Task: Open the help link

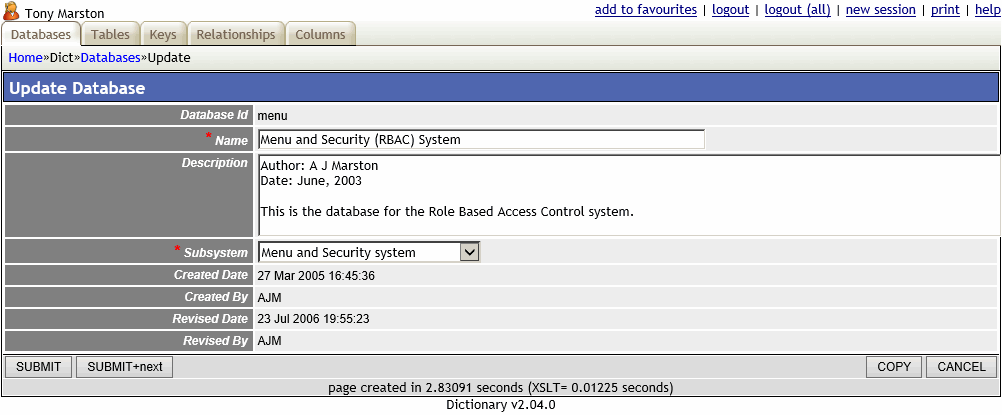Action: 987,10
